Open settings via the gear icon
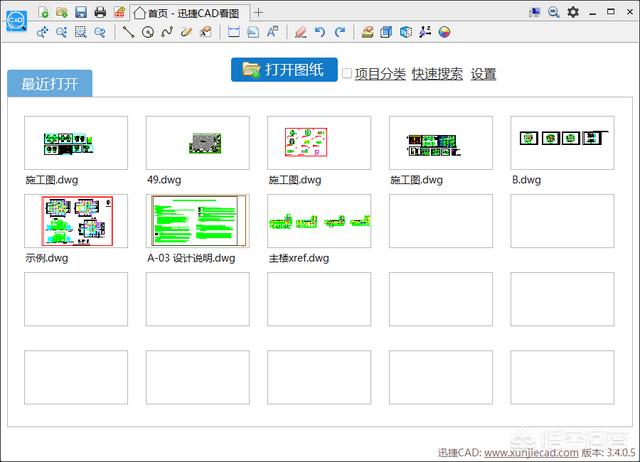Screen dimensions: 640x462 click(573, 12)
